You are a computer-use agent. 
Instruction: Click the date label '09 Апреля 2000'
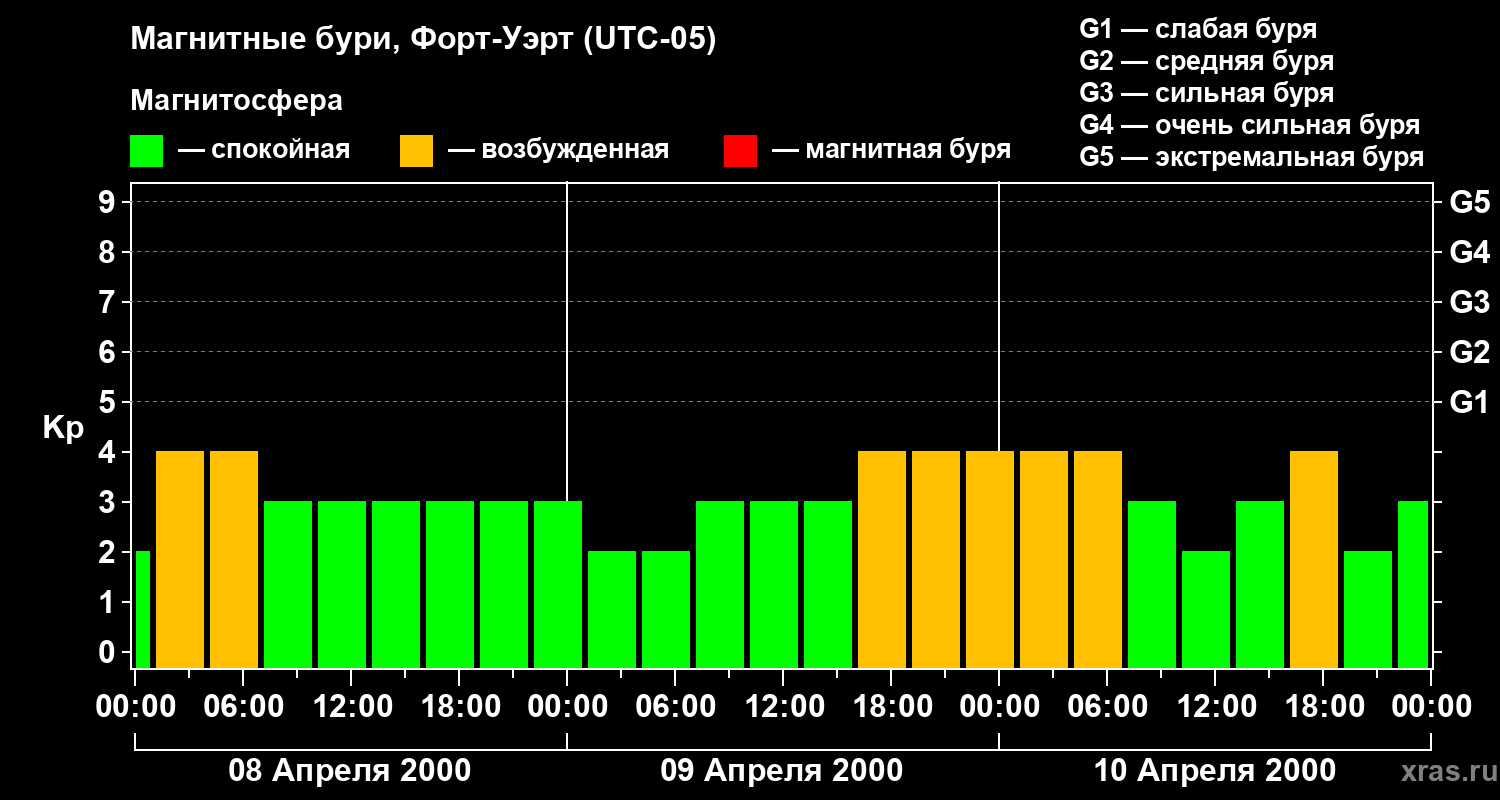782,771
